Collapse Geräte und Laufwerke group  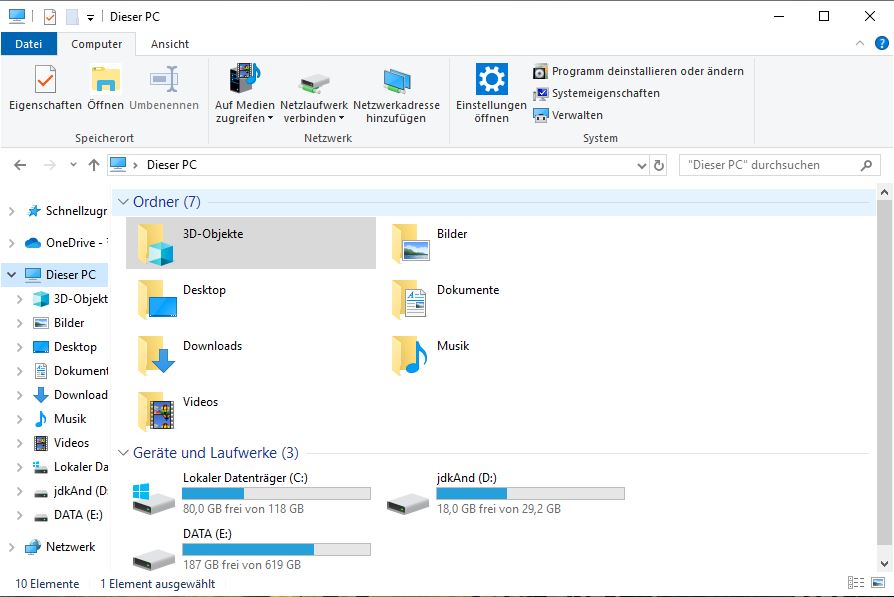pyautogui.click(x=123, y=453)
